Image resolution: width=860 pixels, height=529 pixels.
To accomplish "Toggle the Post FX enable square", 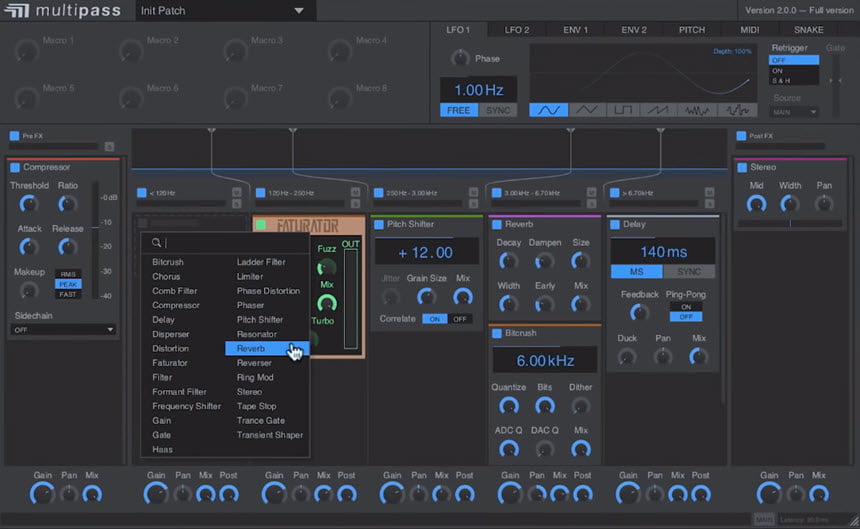I will tap(741, 135).
